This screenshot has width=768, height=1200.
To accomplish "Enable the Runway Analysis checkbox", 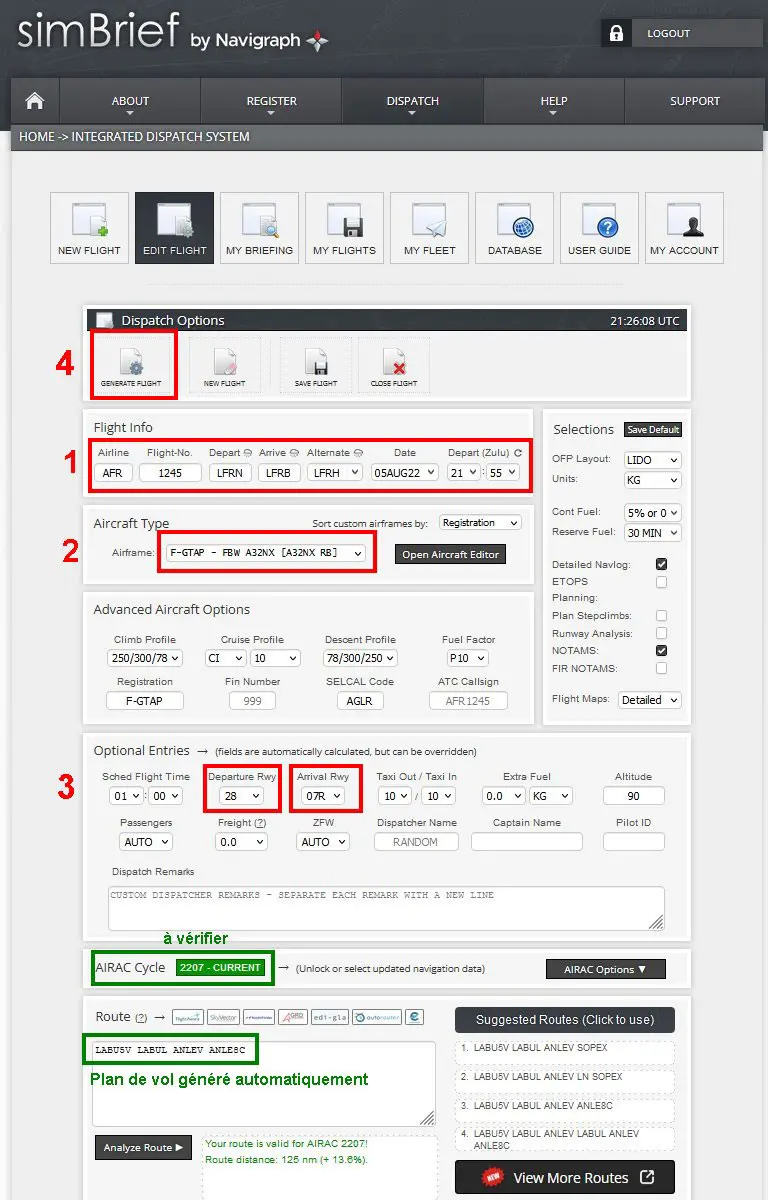I will tap(661, 633).
